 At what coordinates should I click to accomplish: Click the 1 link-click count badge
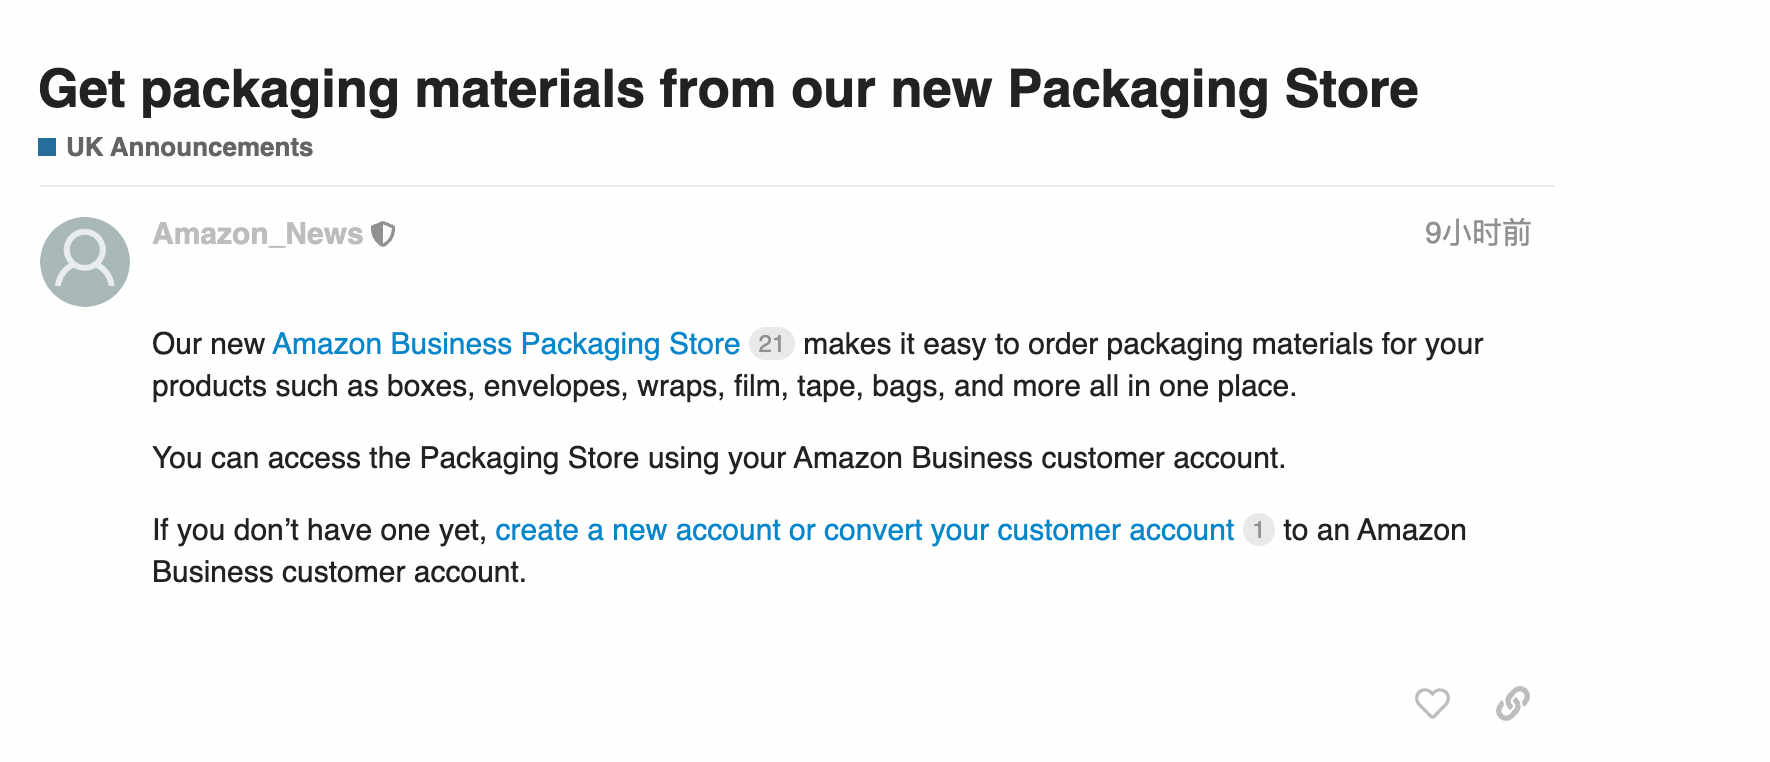point(1258,530)
